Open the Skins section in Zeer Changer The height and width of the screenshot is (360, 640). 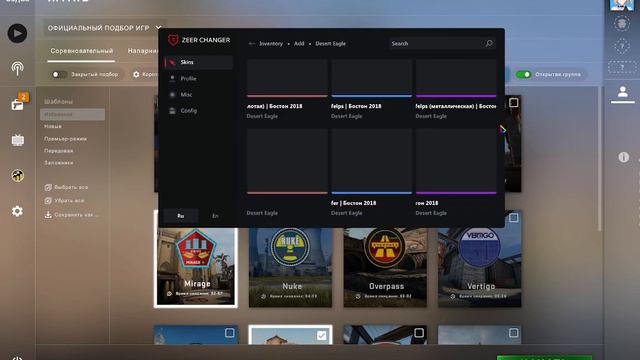point(198,62)
